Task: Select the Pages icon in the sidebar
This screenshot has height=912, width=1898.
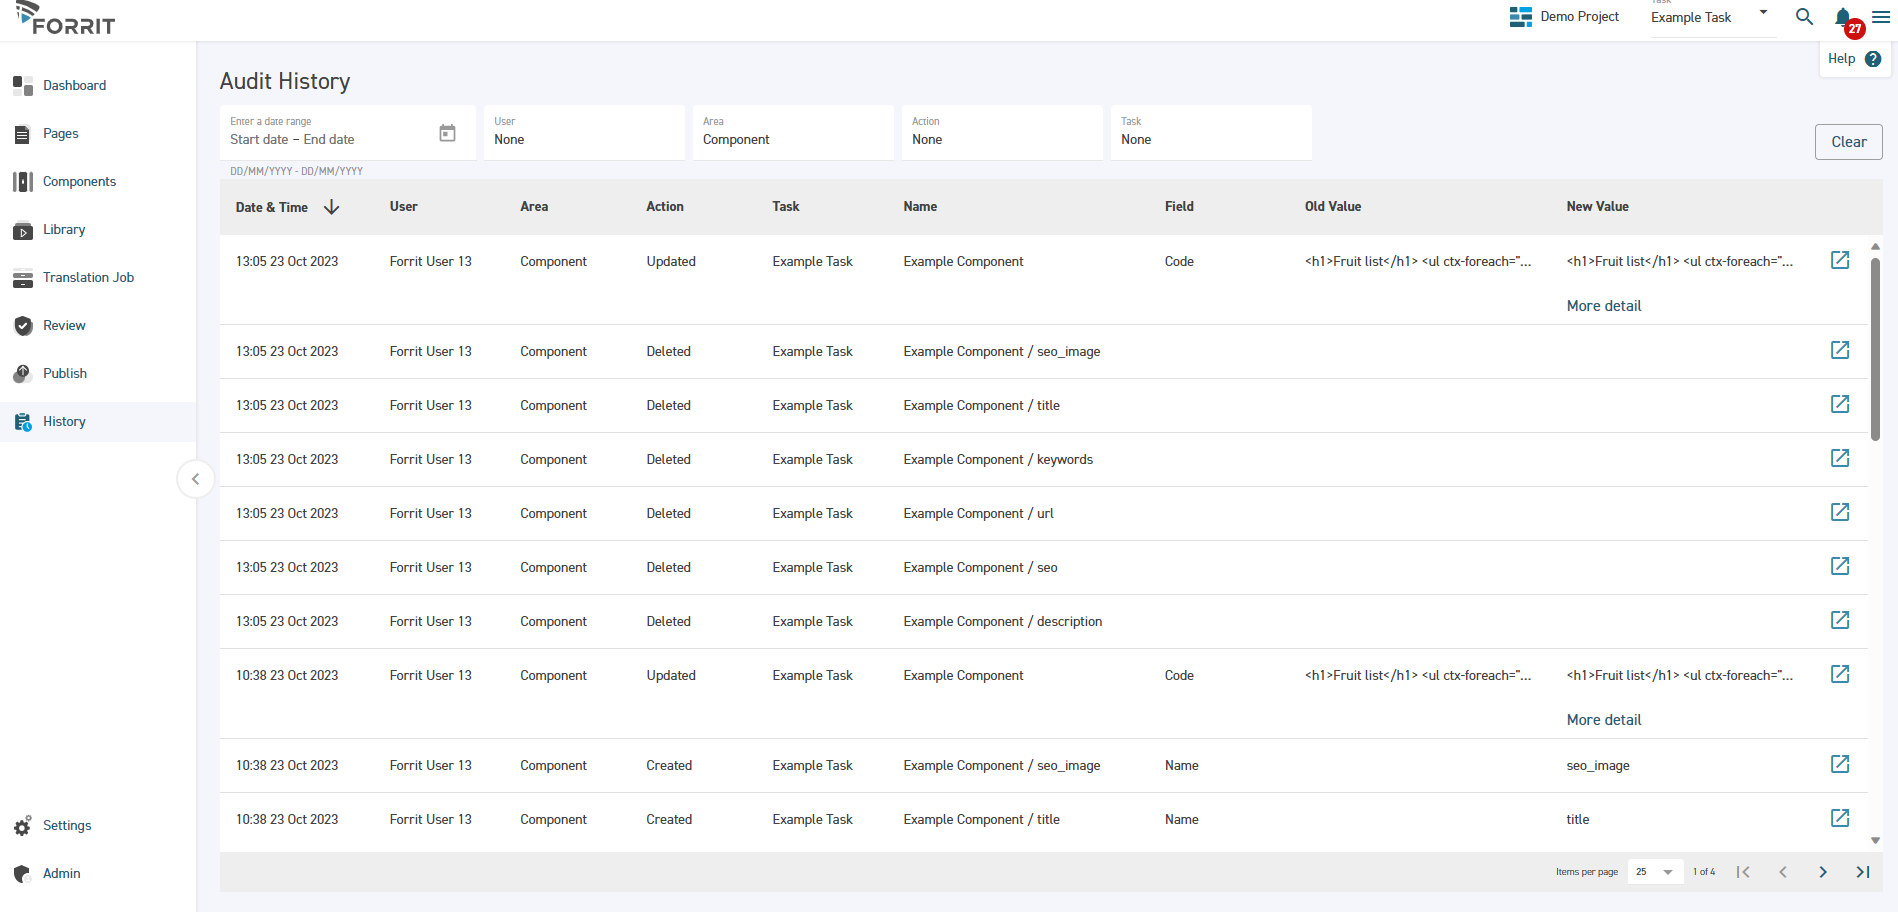Action: click(22, 133)
